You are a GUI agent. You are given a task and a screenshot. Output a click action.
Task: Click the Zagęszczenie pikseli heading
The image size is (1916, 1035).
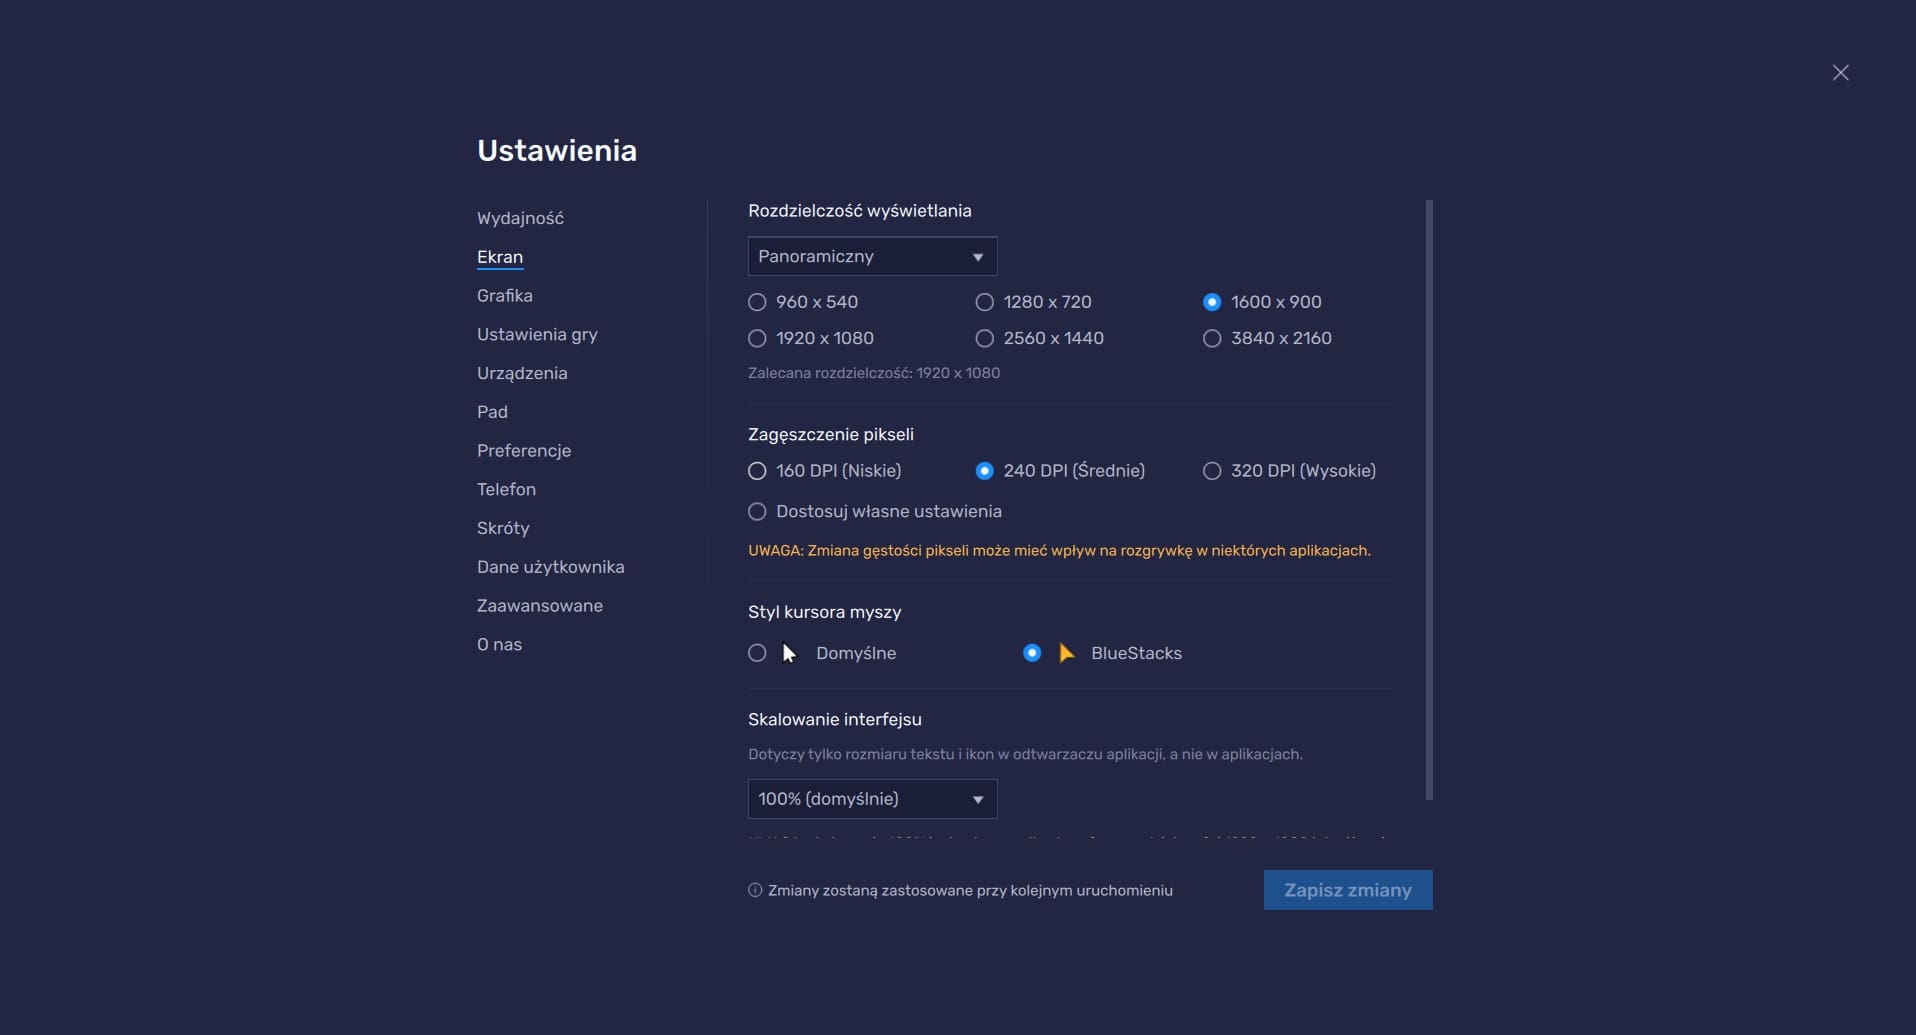coord(831,435)
